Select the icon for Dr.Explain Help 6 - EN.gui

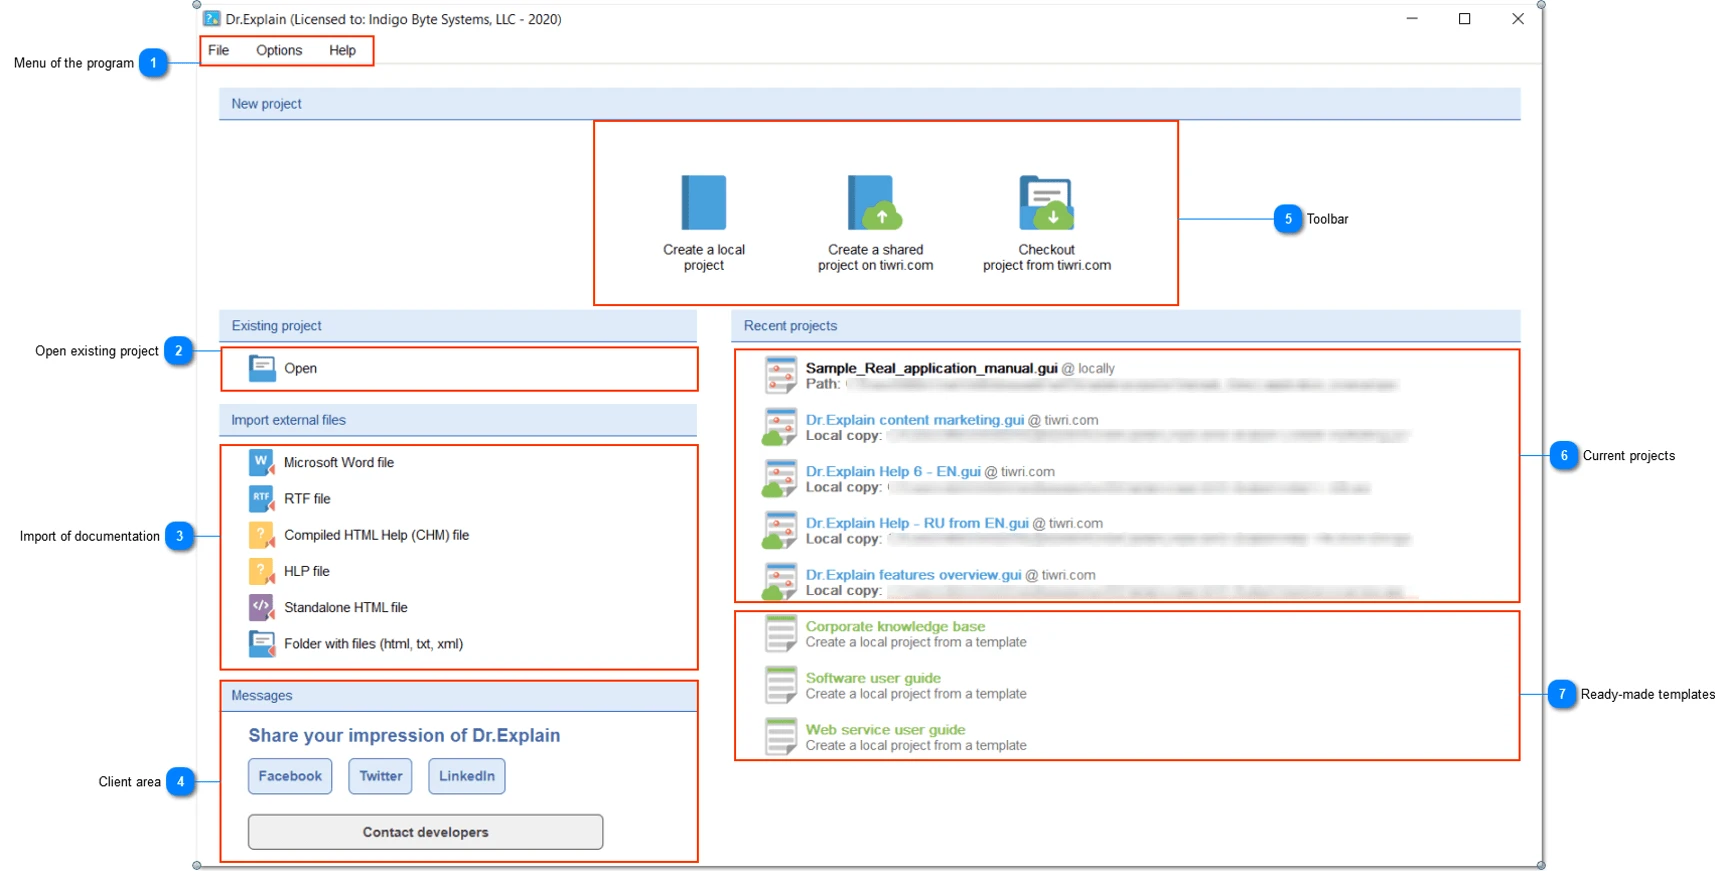780,479
